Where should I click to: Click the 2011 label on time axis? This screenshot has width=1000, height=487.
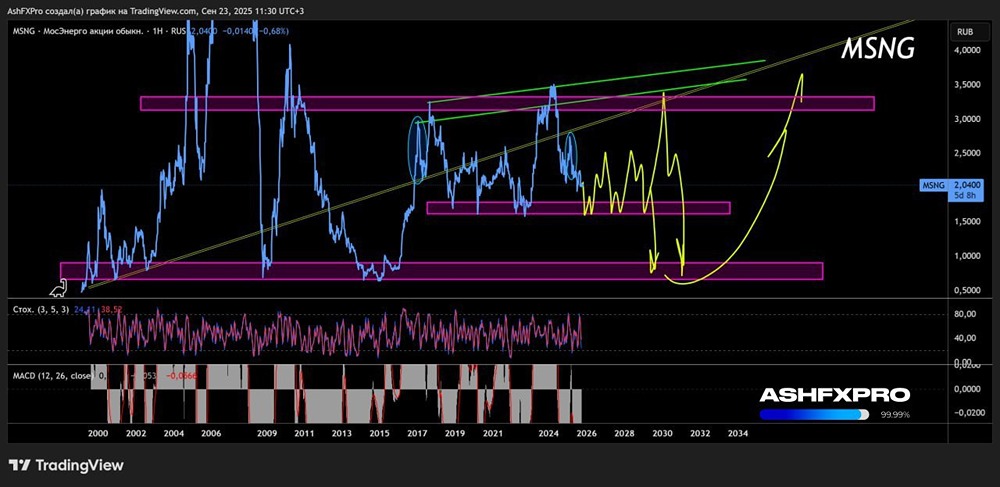pyautogui.click(x=304, y=433)
